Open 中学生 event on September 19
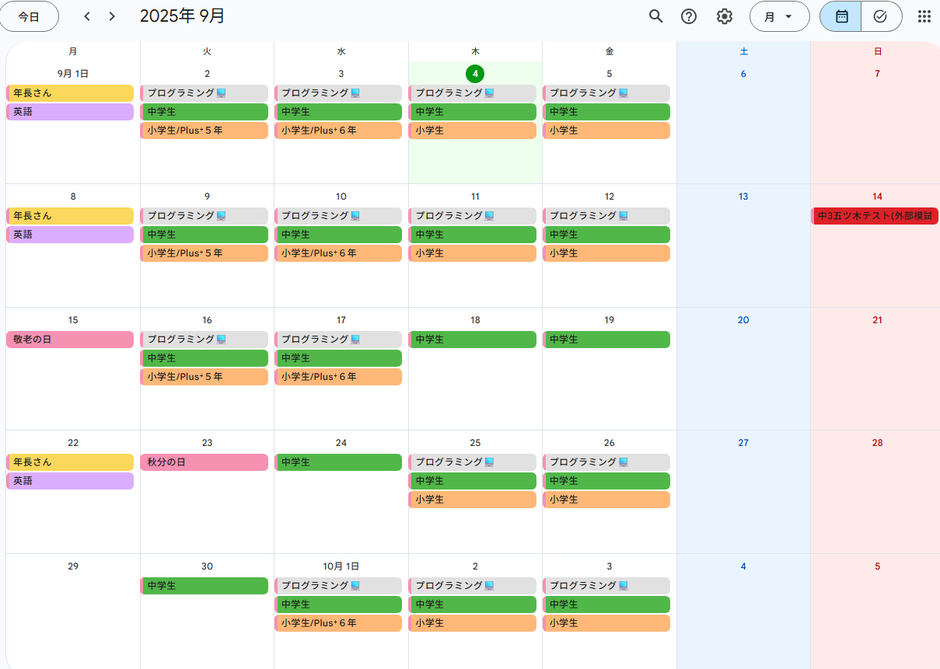Image resolution: width=940 pixels, height=669 pixels. (x=606, y=339)
